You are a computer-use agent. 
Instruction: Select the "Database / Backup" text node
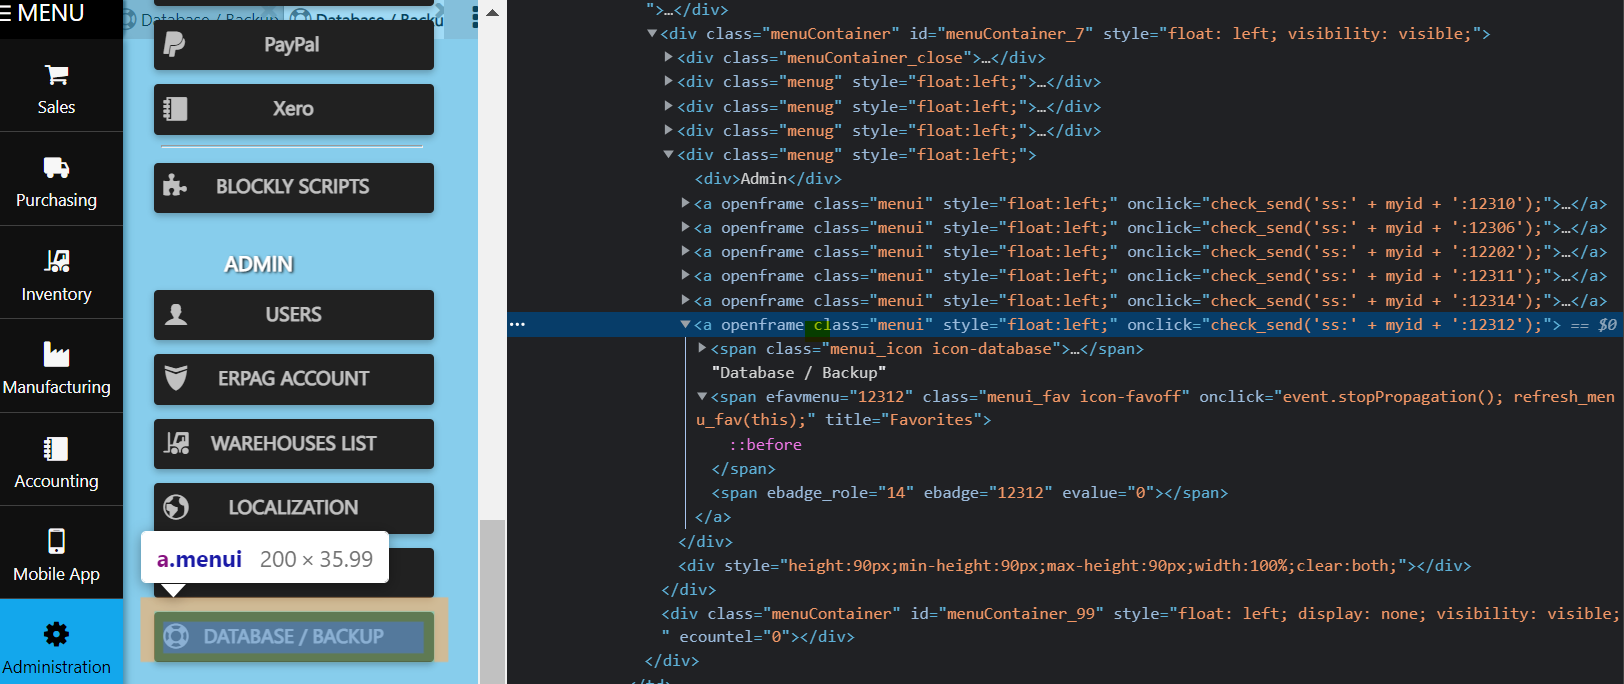[799, 373]
